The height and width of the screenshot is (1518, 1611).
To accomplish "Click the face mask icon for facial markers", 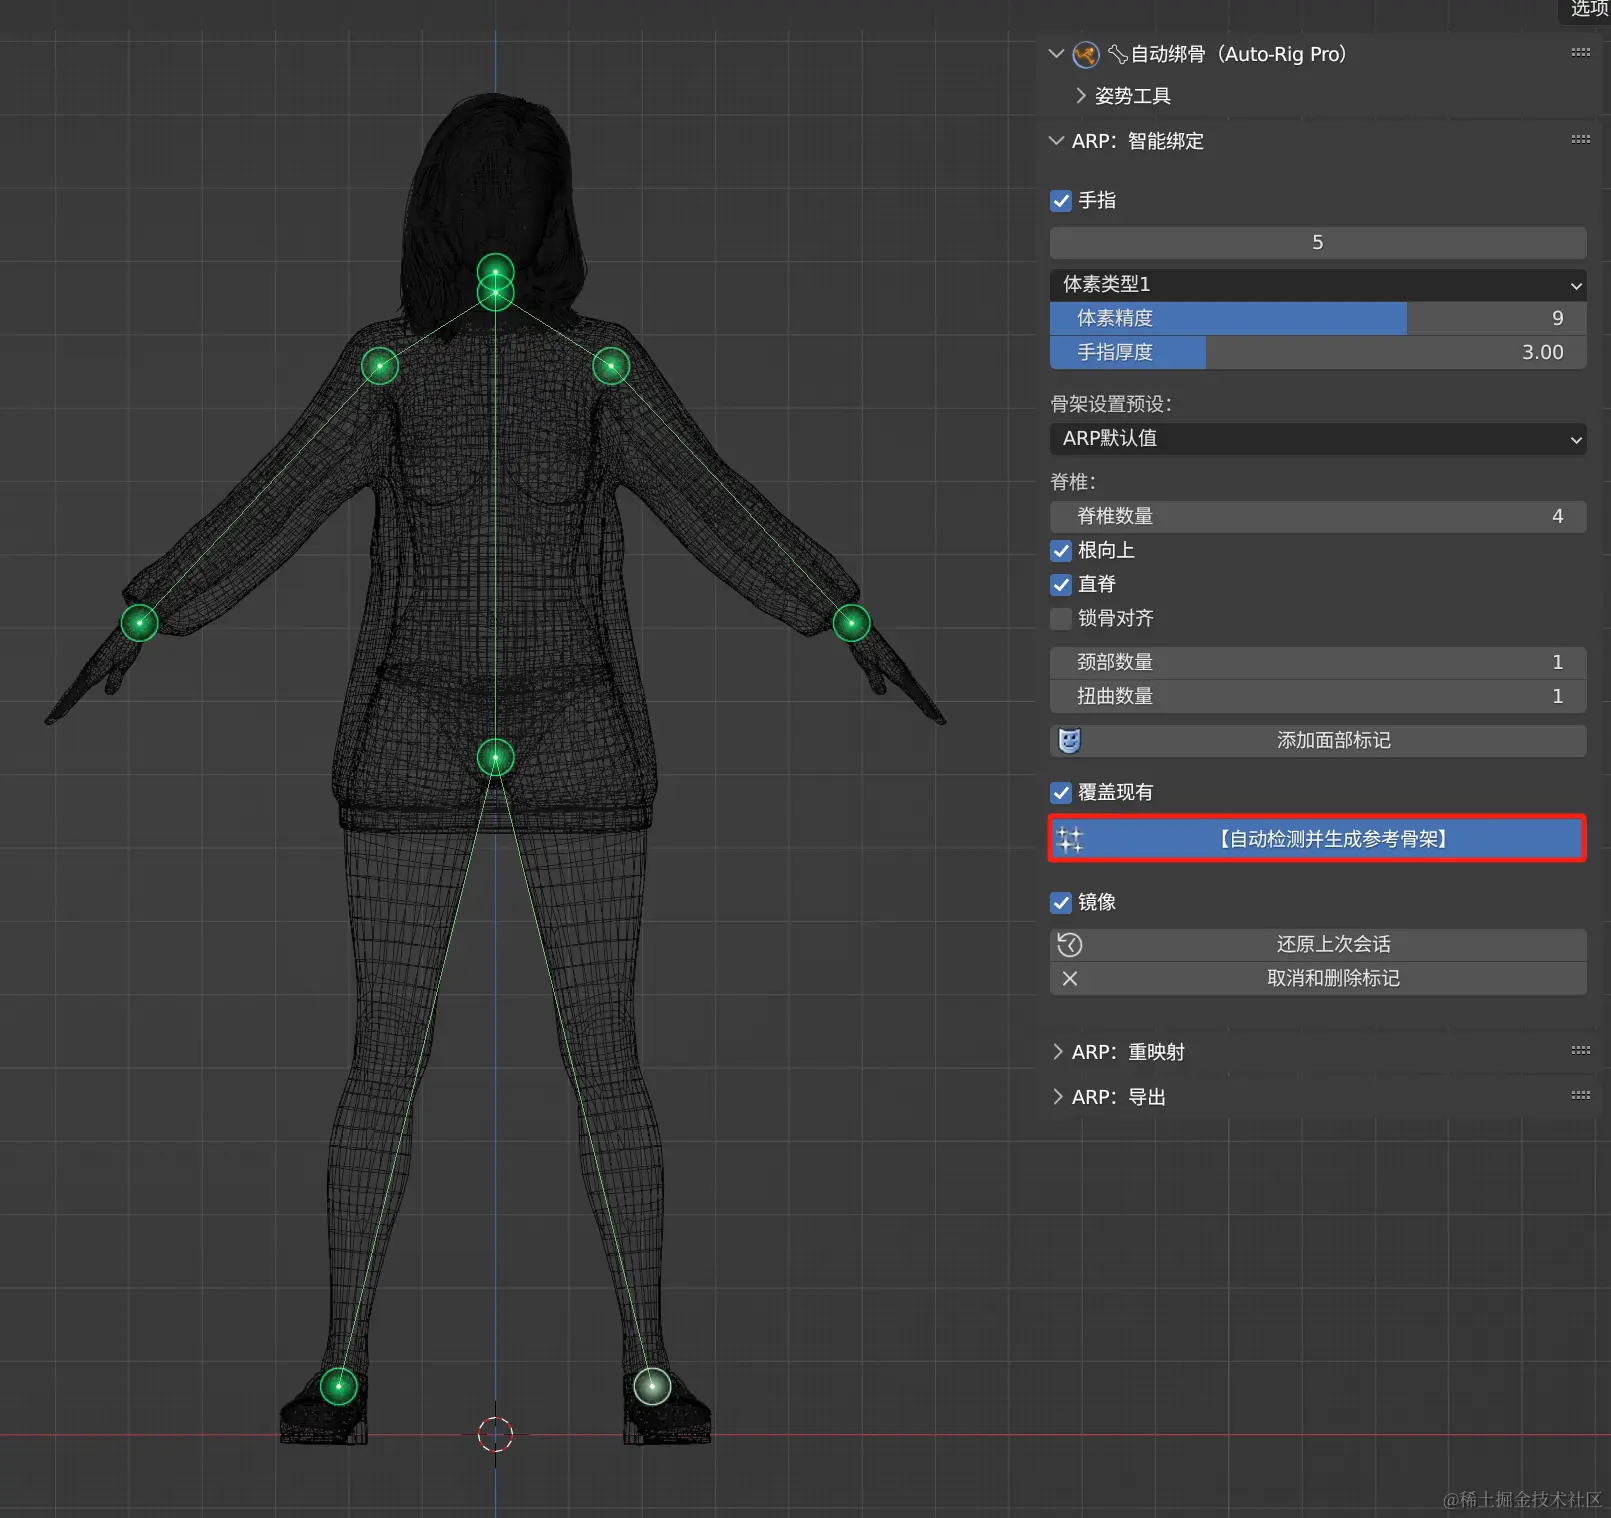I will (1070, 741).
